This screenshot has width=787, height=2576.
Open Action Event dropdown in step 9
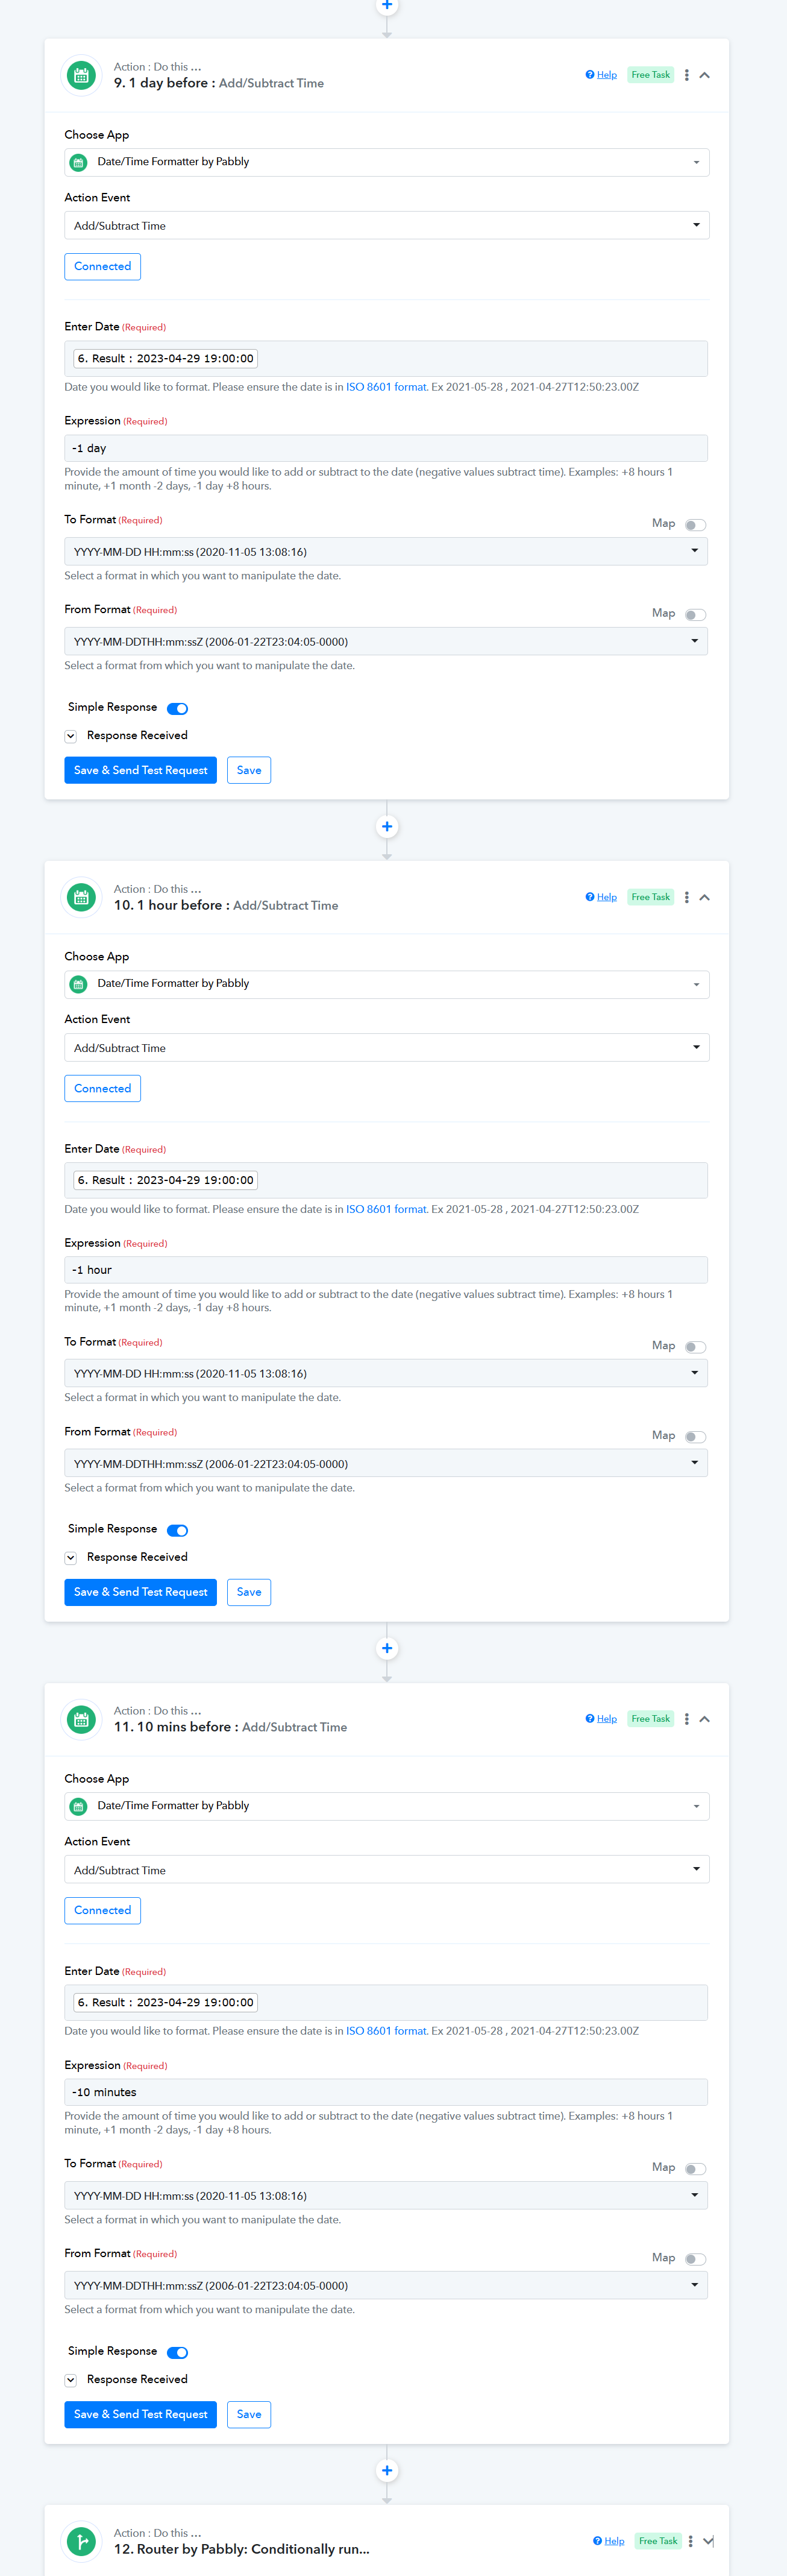[x=386, y=226]
